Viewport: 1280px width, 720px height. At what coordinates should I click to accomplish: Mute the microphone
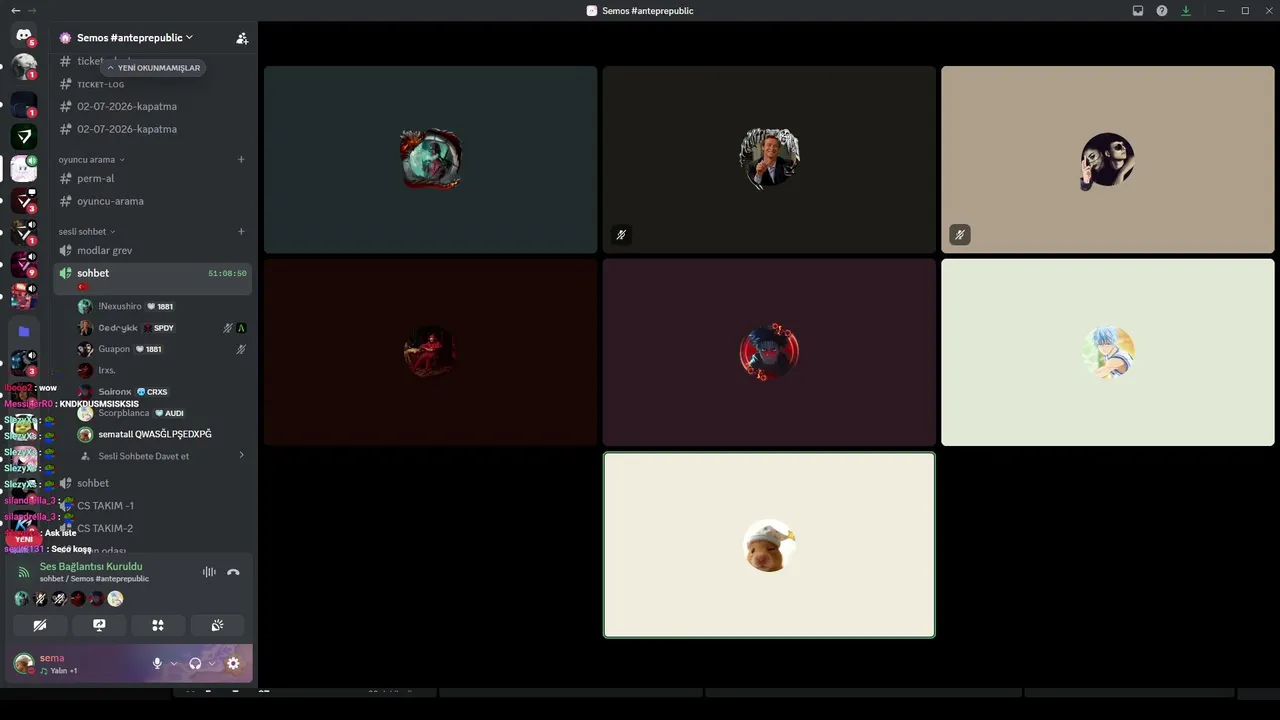click(x=157, y=663)
